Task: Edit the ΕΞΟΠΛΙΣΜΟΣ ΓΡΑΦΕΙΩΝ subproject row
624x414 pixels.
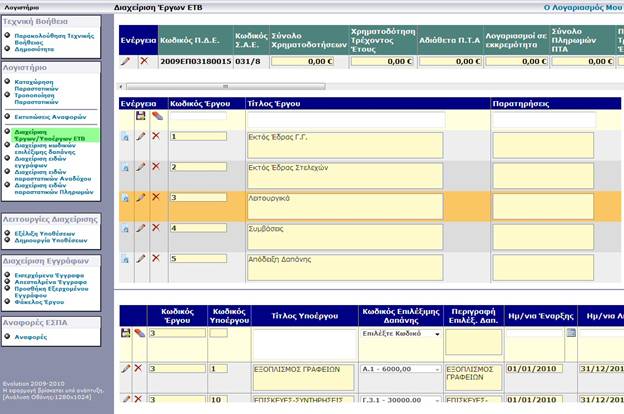Action: click(126, 369)
